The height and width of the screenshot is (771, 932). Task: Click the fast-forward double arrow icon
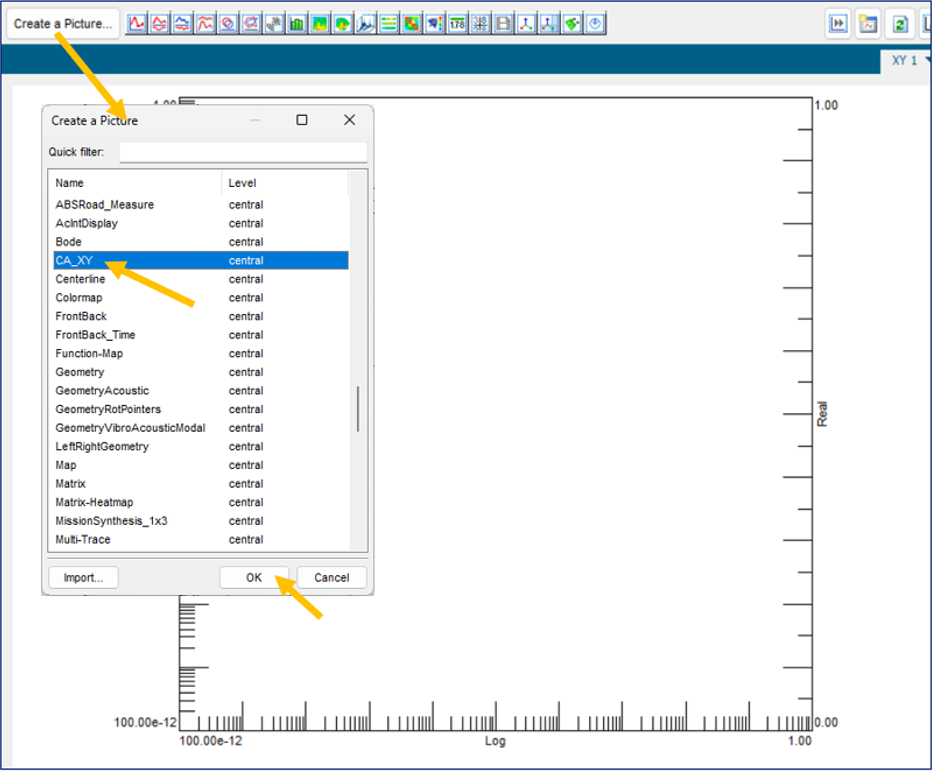point(838,24)
